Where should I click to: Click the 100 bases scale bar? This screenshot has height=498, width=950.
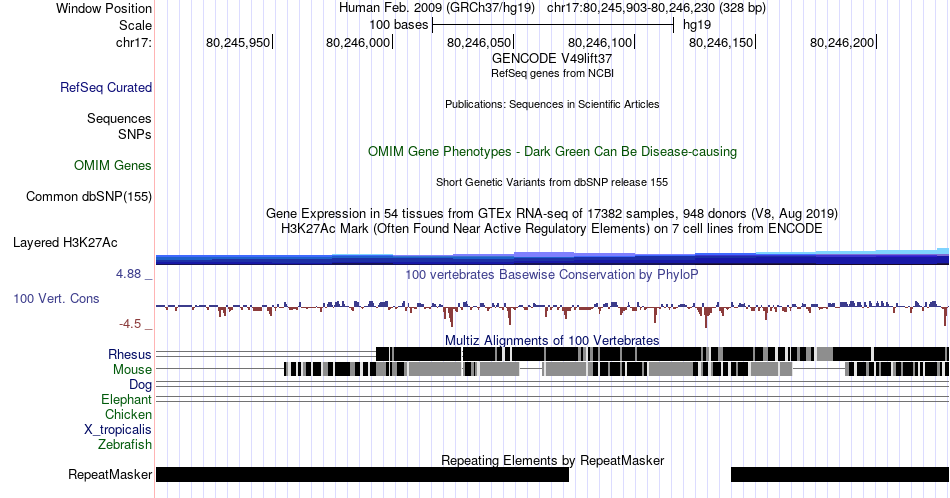pyautogui.click(x=553, y=25)
